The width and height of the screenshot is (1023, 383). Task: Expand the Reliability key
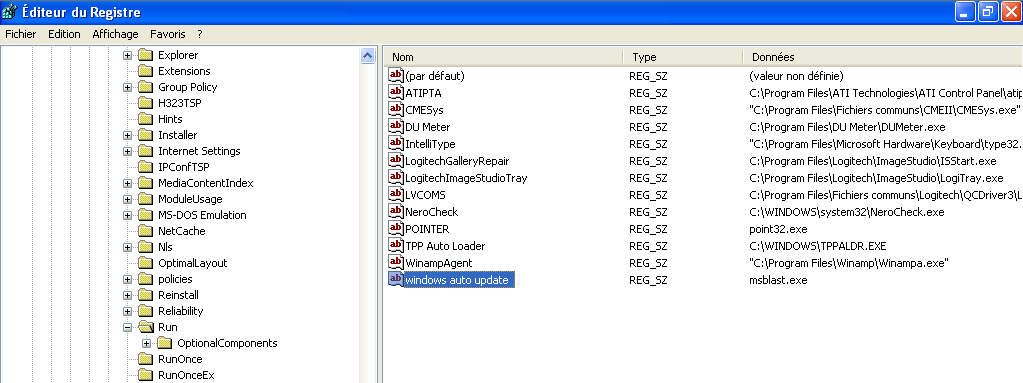[x=127, y=311]
